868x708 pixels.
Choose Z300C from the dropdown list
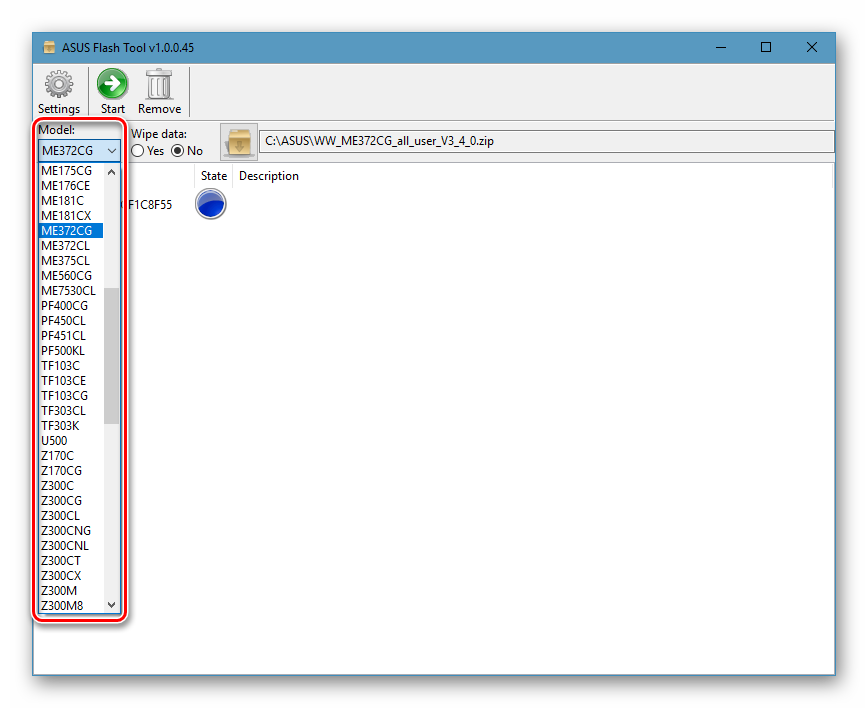click(71, 485)
